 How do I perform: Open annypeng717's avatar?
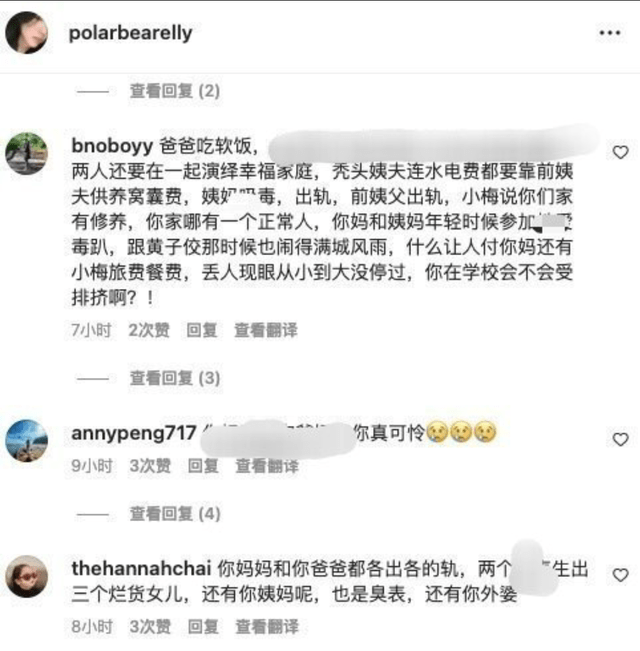(27, 441)
